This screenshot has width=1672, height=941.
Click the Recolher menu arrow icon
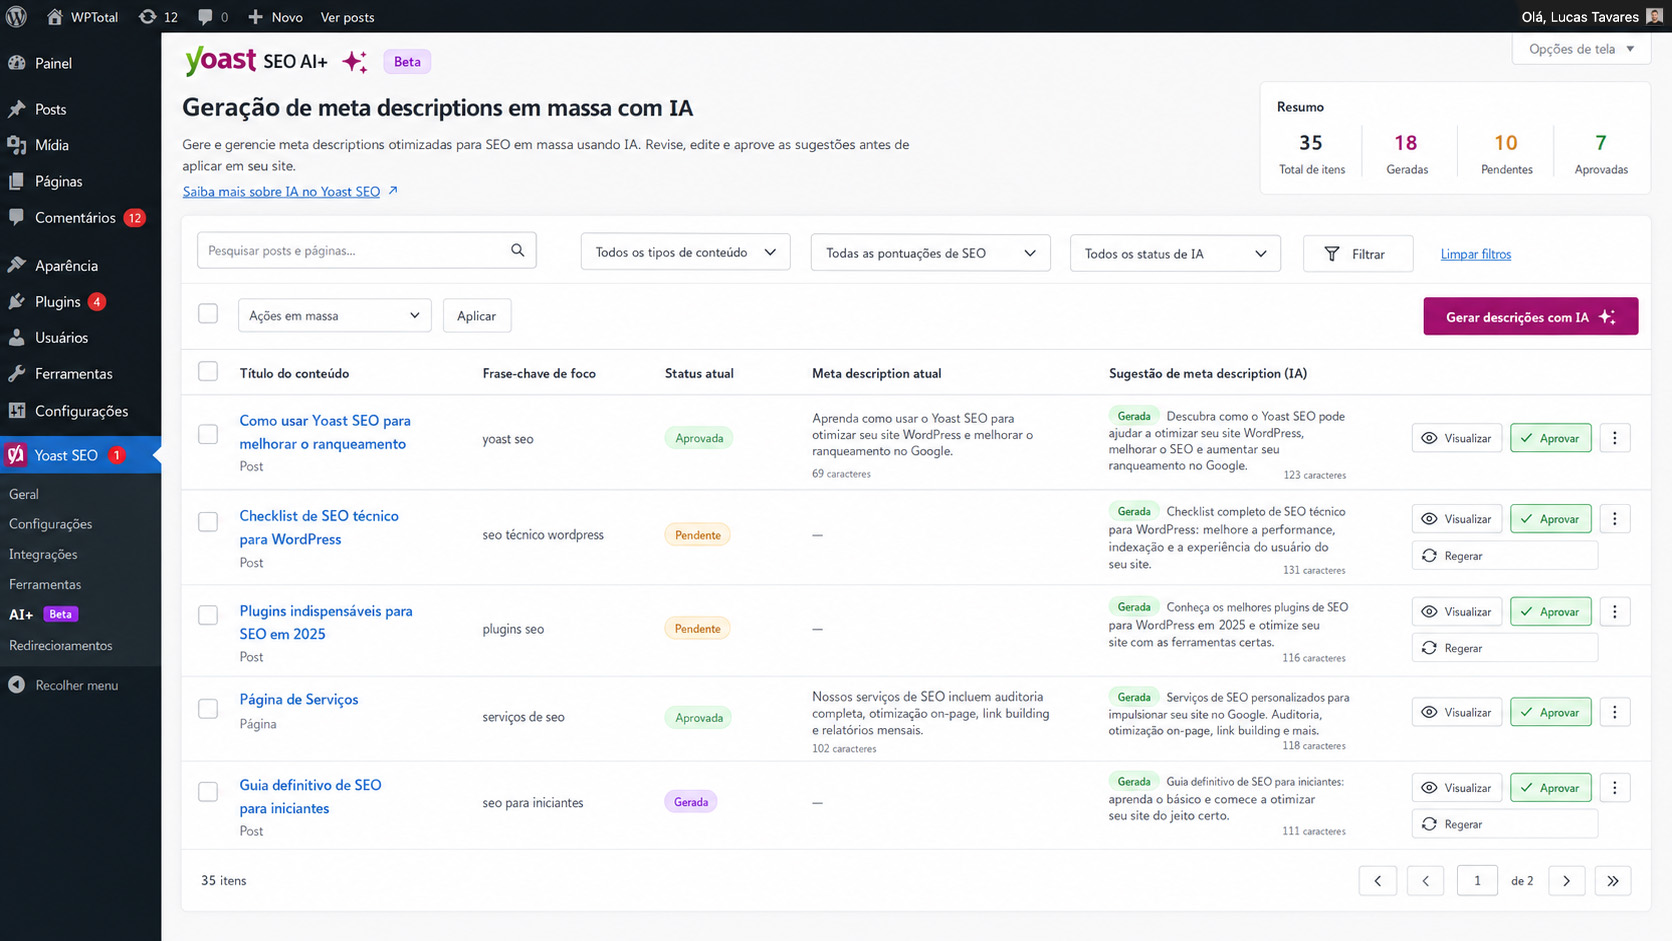[16, 685]
